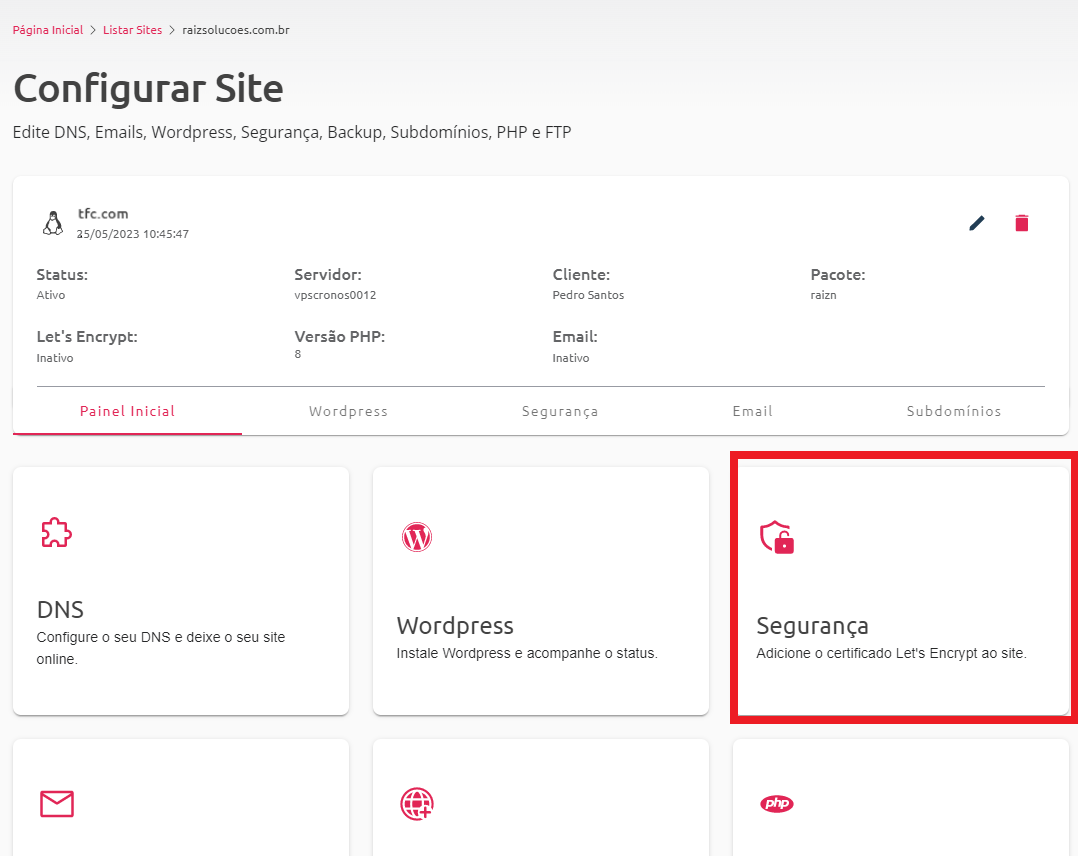The width and height of the screenshot is (1078, 856).
Task: Click the Ativo status value
Action: coord(51,295)
